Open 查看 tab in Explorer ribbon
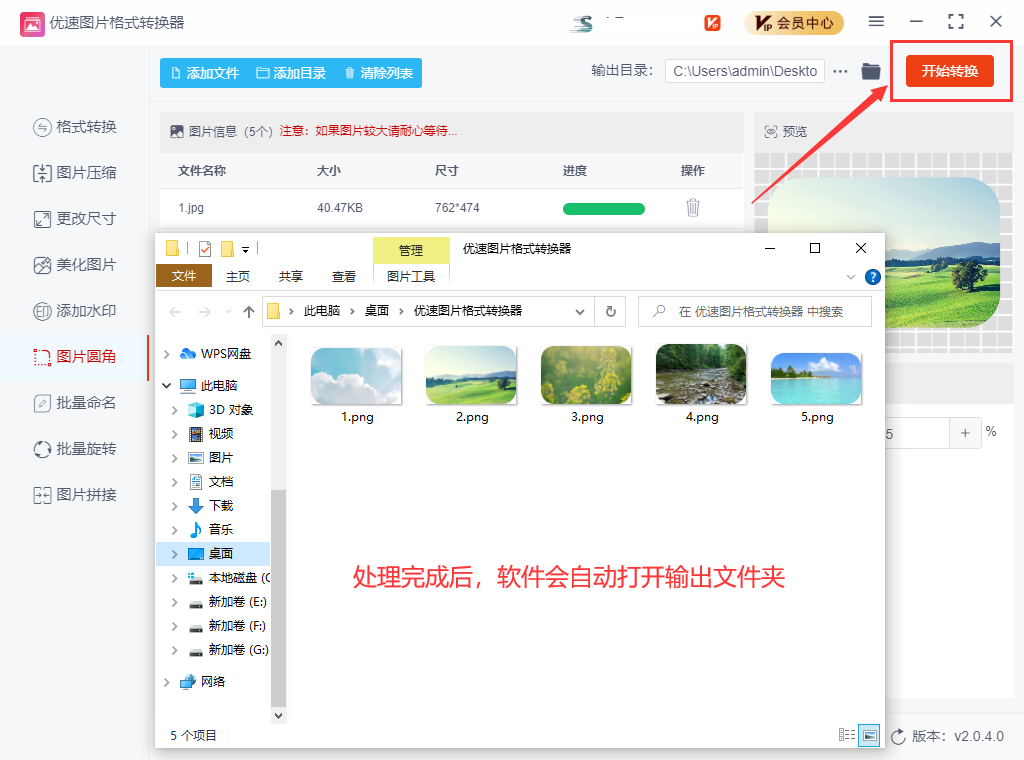The width and height of the screenshot is (1024, 760). [344, 276]
